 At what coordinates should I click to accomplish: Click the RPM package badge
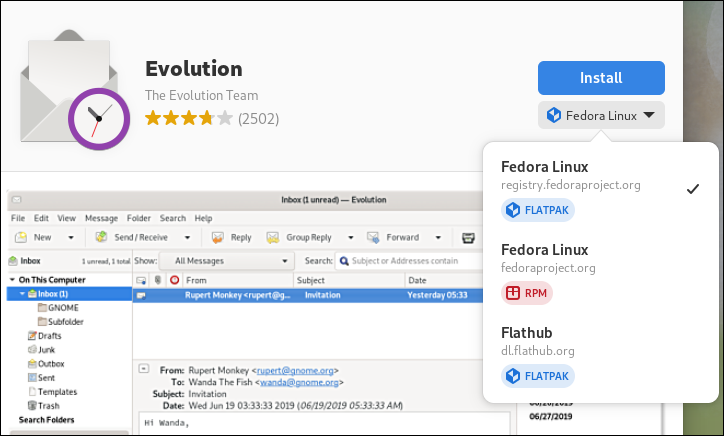tap(527, 293)
